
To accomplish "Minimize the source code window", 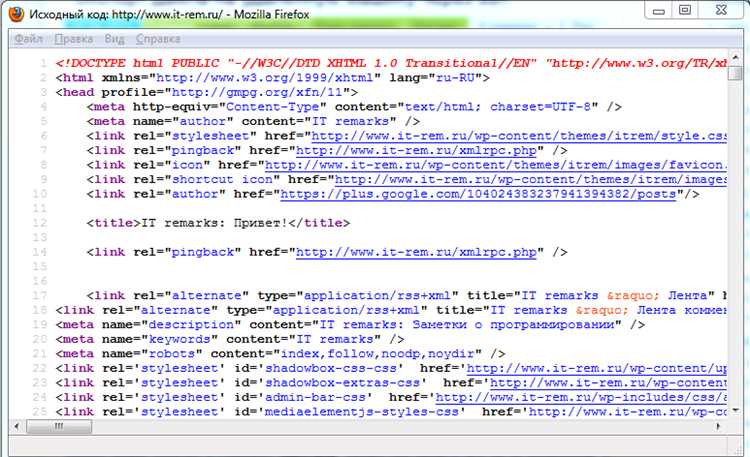I will pos(659,11).
